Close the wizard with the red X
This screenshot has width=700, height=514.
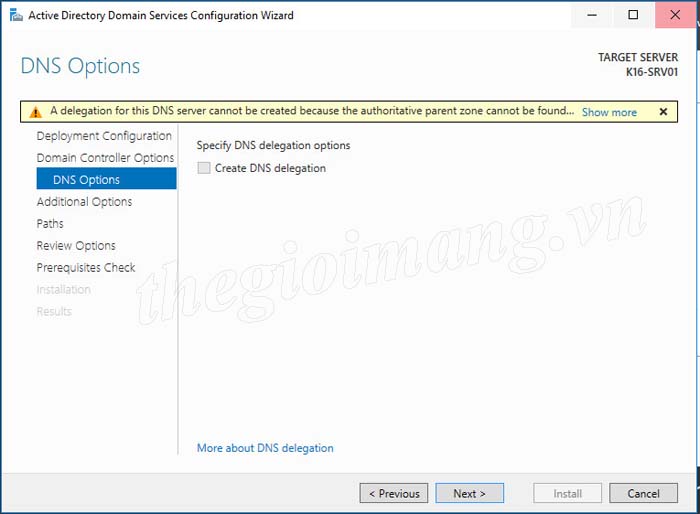click(x=677, y=15)
